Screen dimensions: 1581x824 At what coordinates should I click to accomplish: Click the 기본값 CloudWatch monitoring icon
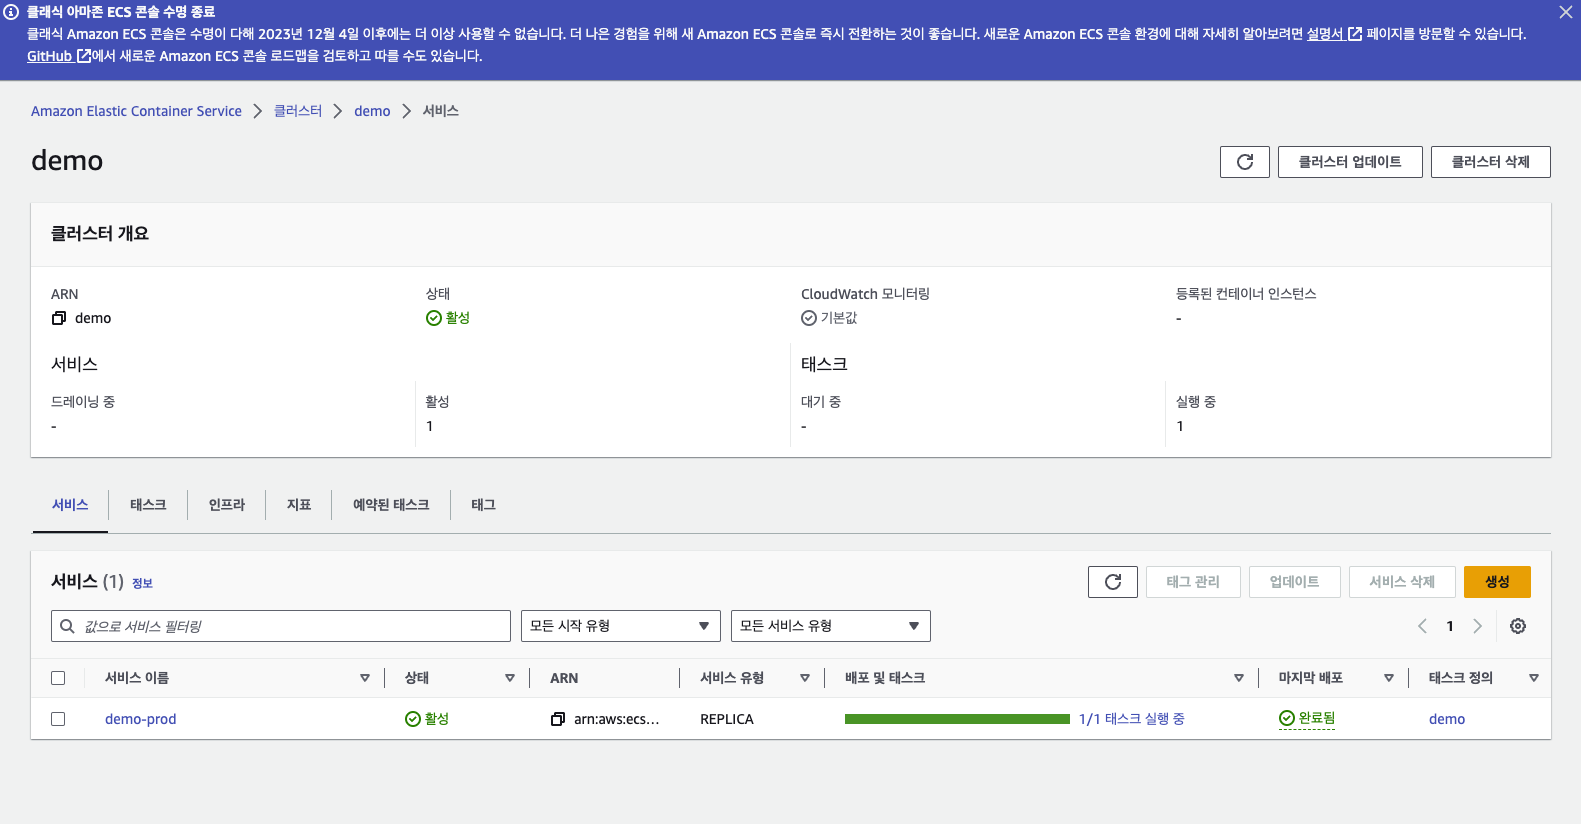tap(809, 318)
